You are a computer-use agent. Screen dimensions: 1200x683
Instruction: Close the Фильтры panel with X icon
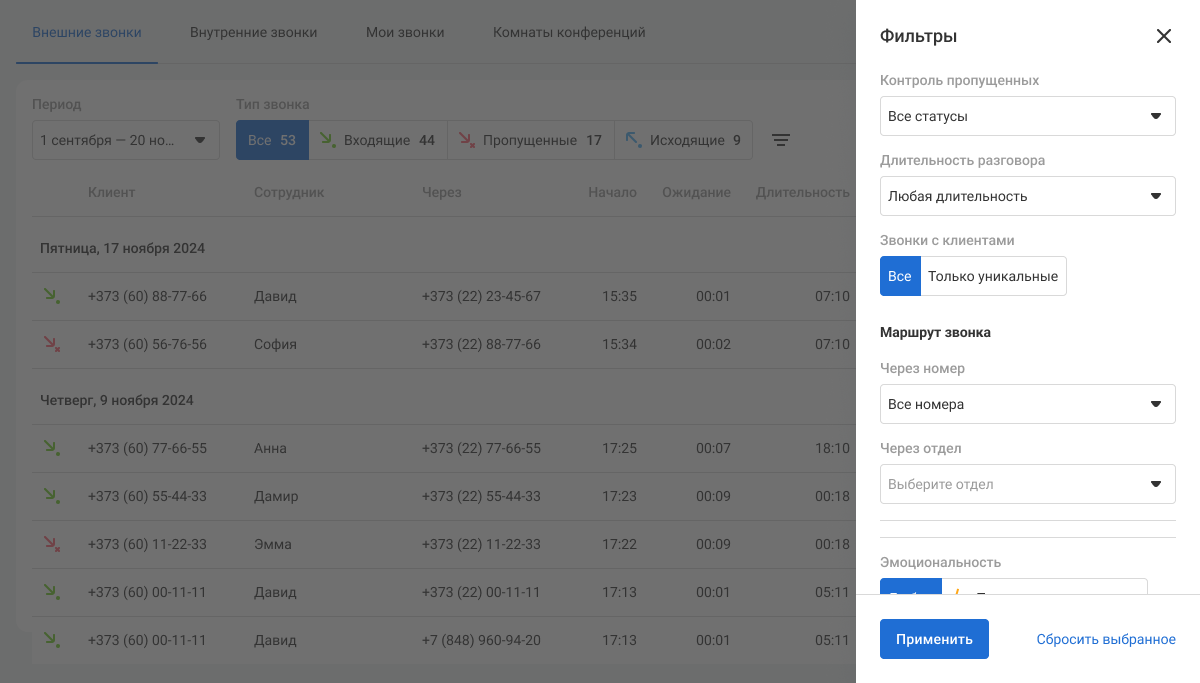tap(1163, 36)
